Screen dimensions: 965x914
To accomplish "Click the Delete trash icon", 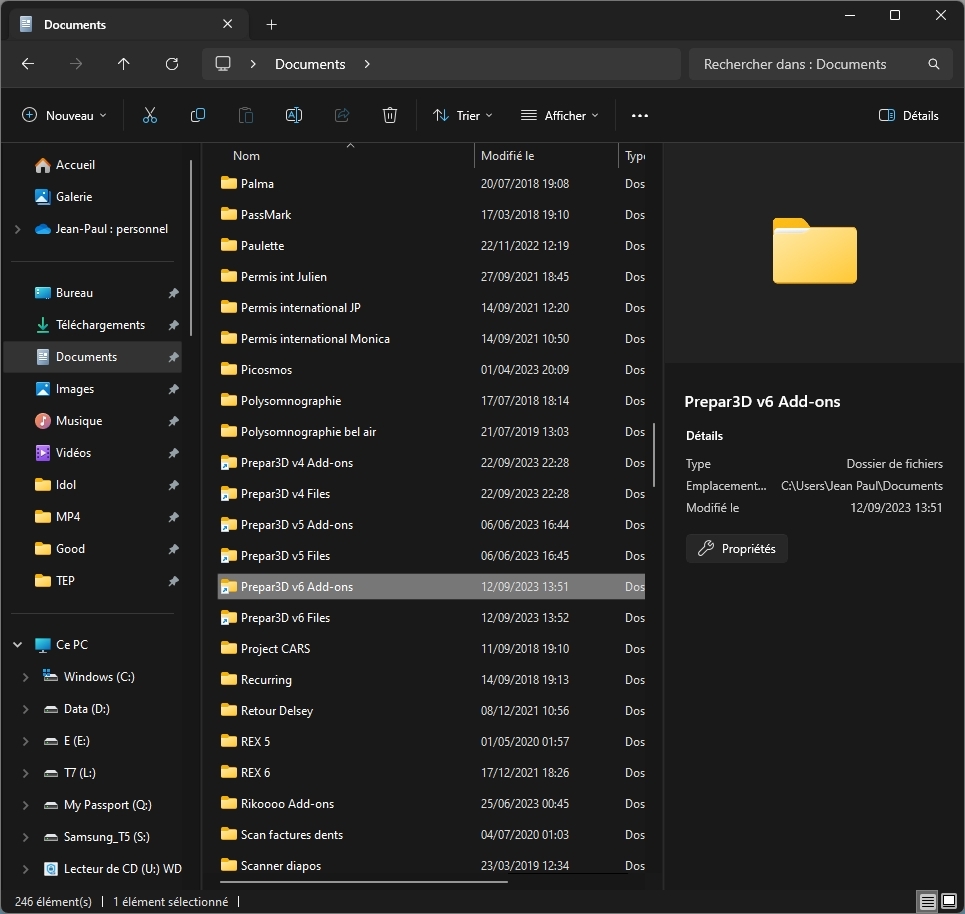I will (x=390, y=116).
